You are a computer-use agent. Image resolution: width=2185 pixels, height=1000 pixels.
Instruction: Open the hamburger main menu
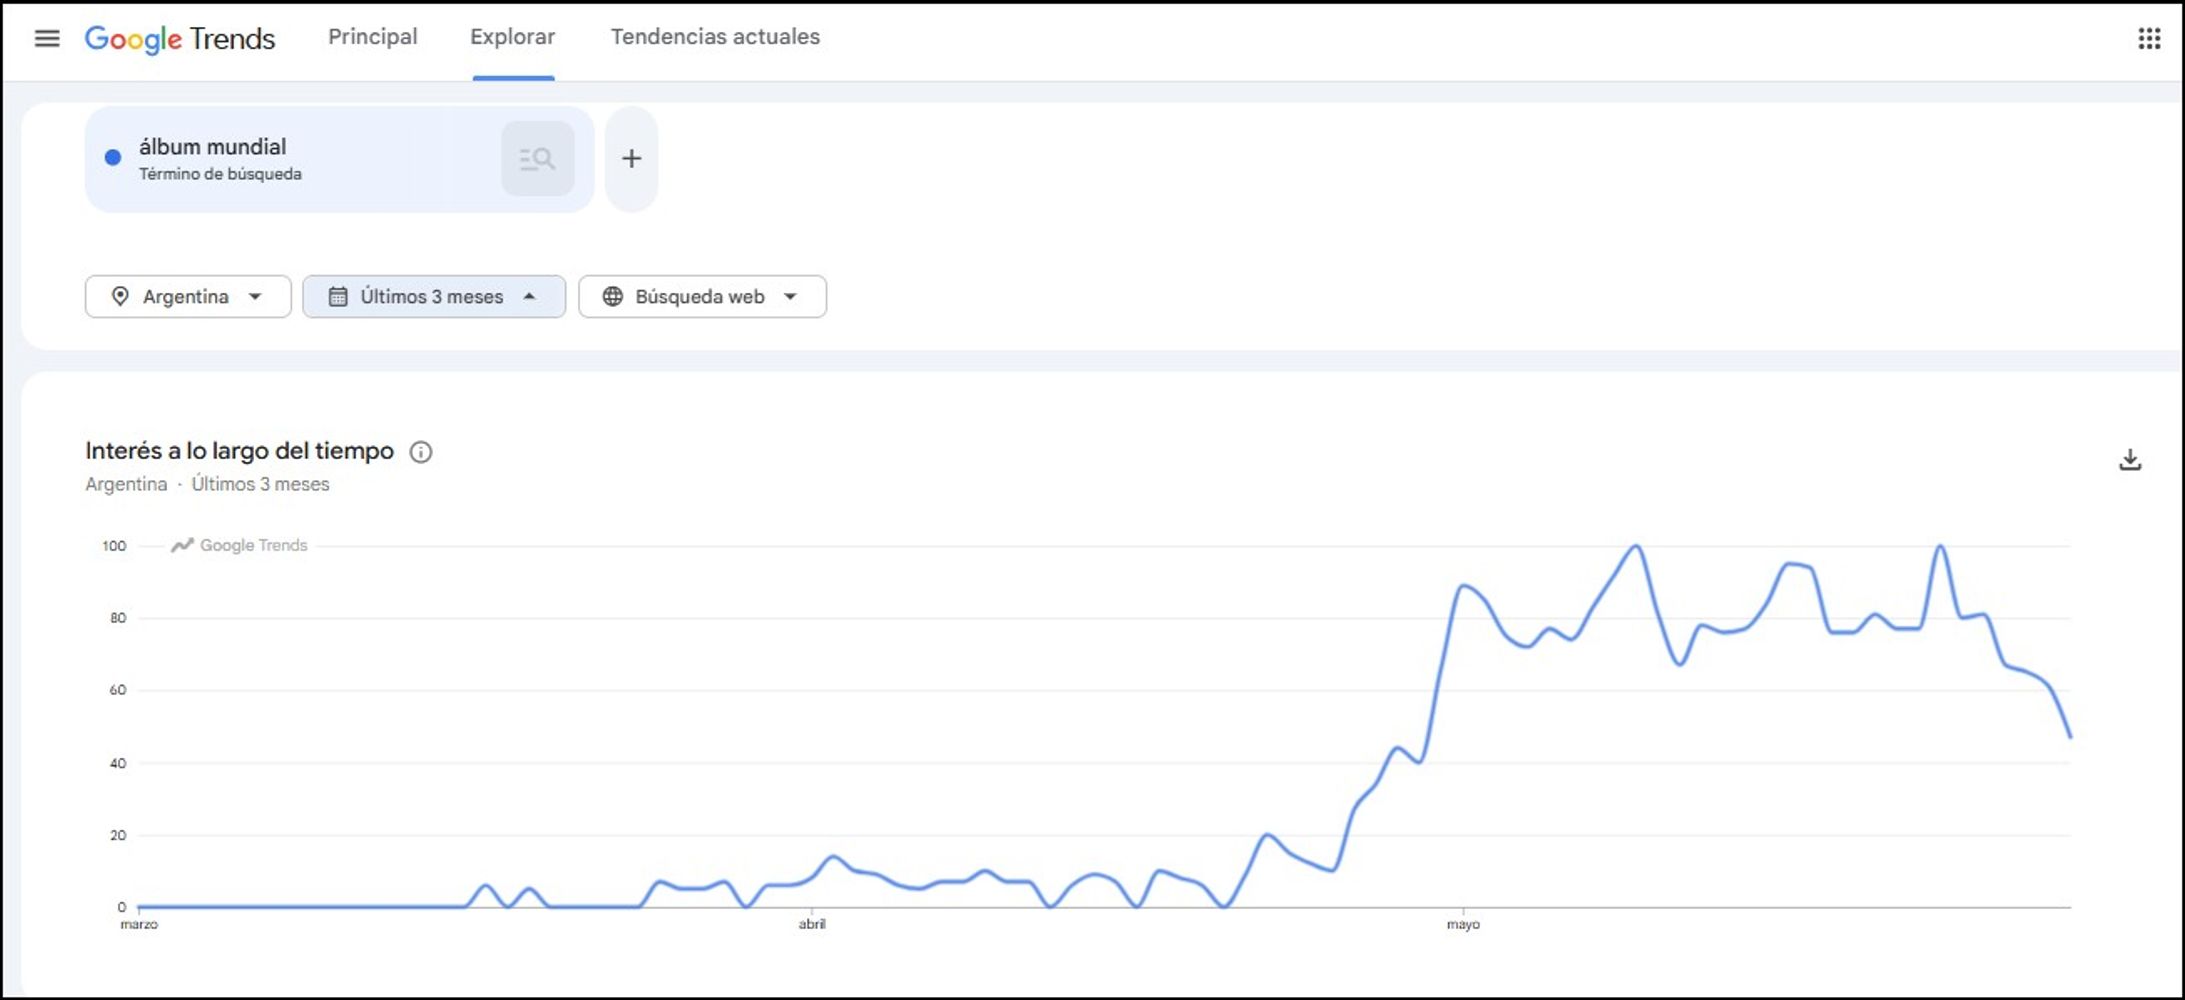coord(47,38)
